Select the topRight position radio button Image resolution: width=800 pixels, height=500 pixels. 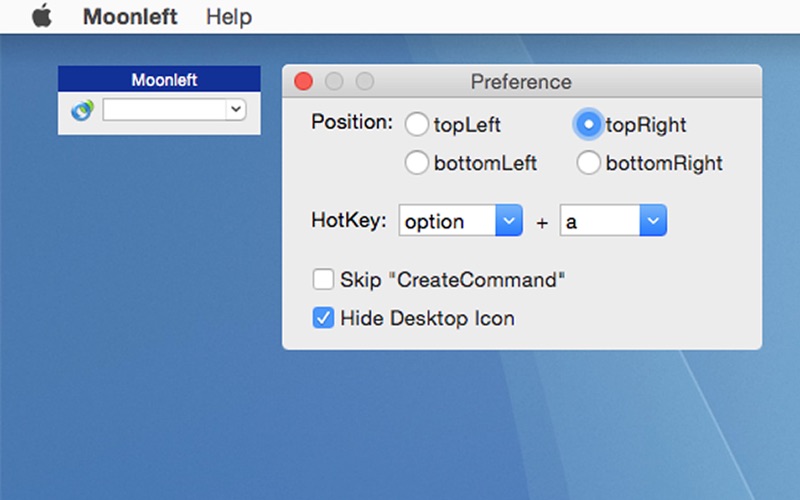tap(588, 124)
